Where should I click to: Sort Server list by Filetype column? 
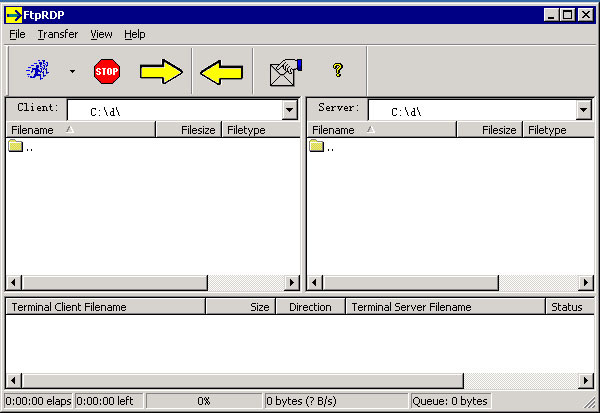coord(559,130)
